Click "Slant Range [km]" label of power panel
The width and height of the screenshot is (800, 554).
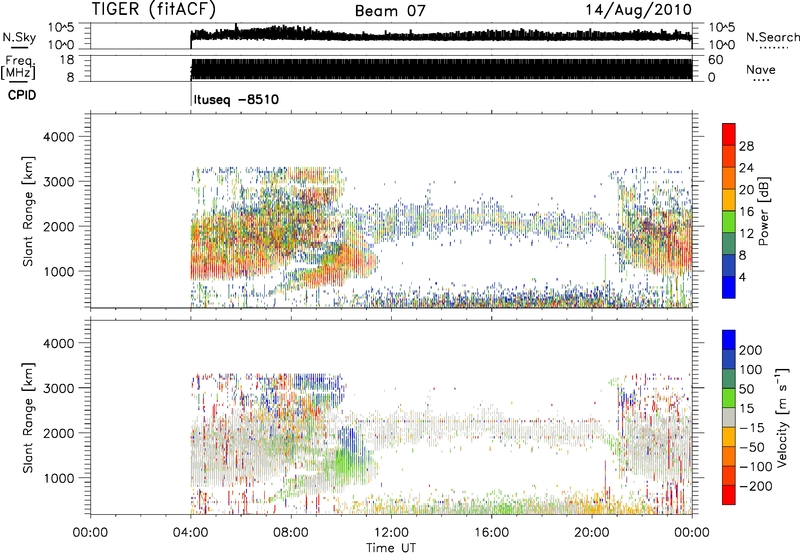coord(28,211)
